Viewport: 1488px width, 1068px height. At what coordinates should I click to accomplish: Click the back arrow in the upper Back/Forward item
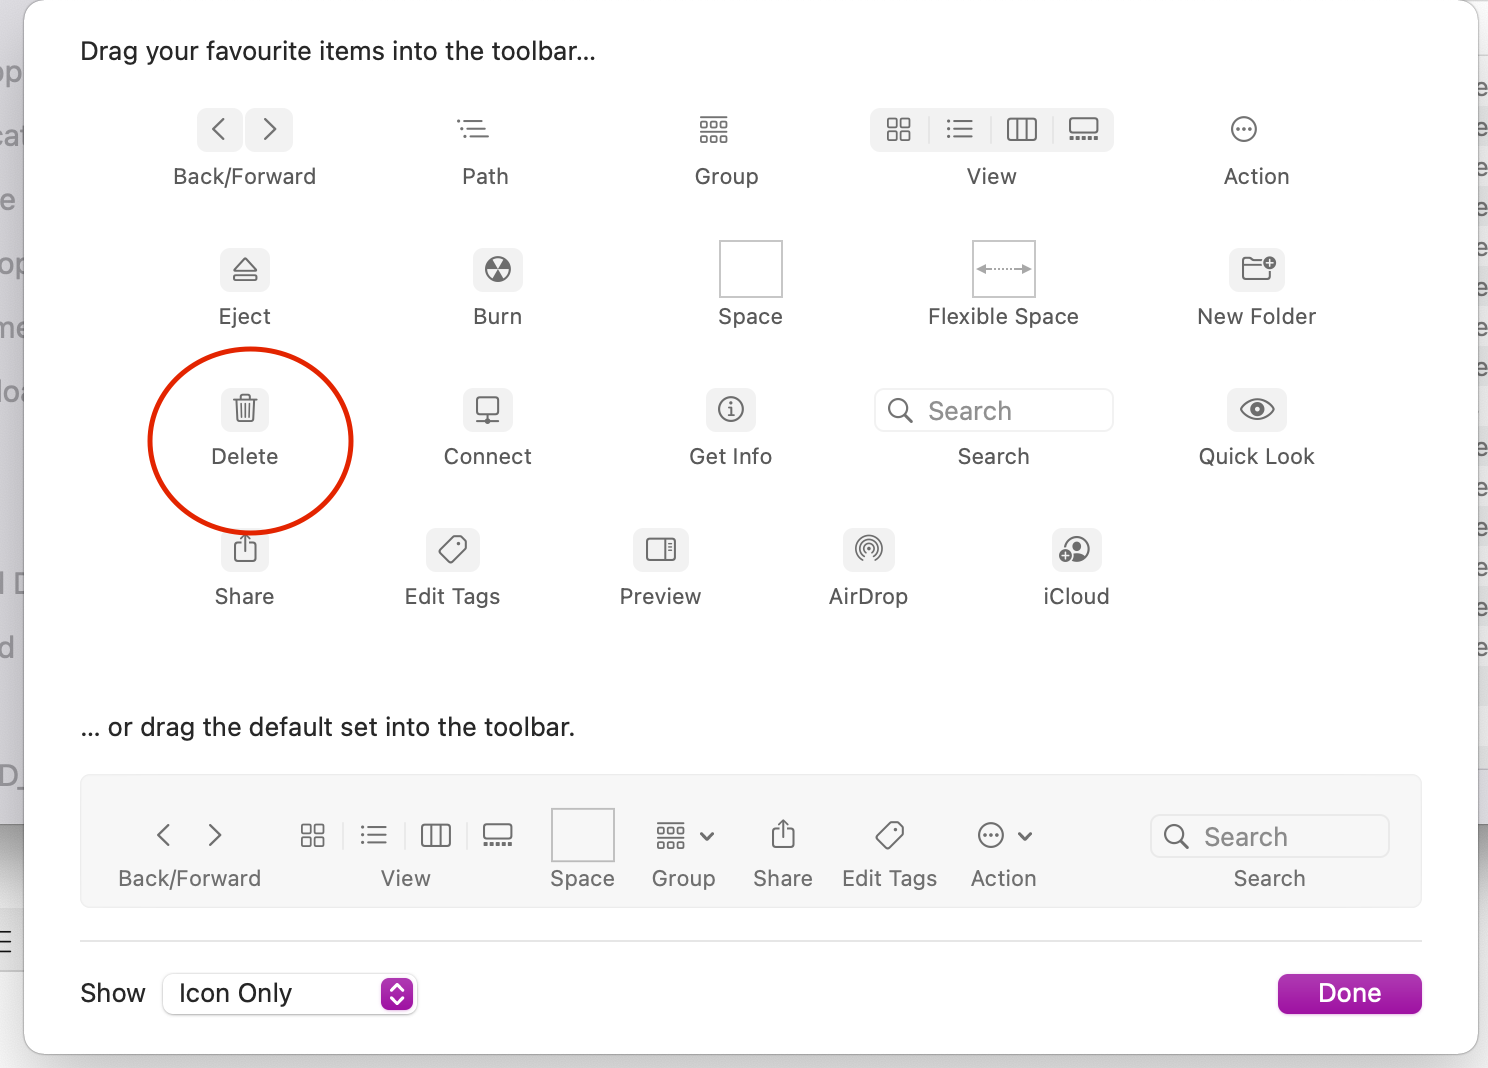[220, 129]
